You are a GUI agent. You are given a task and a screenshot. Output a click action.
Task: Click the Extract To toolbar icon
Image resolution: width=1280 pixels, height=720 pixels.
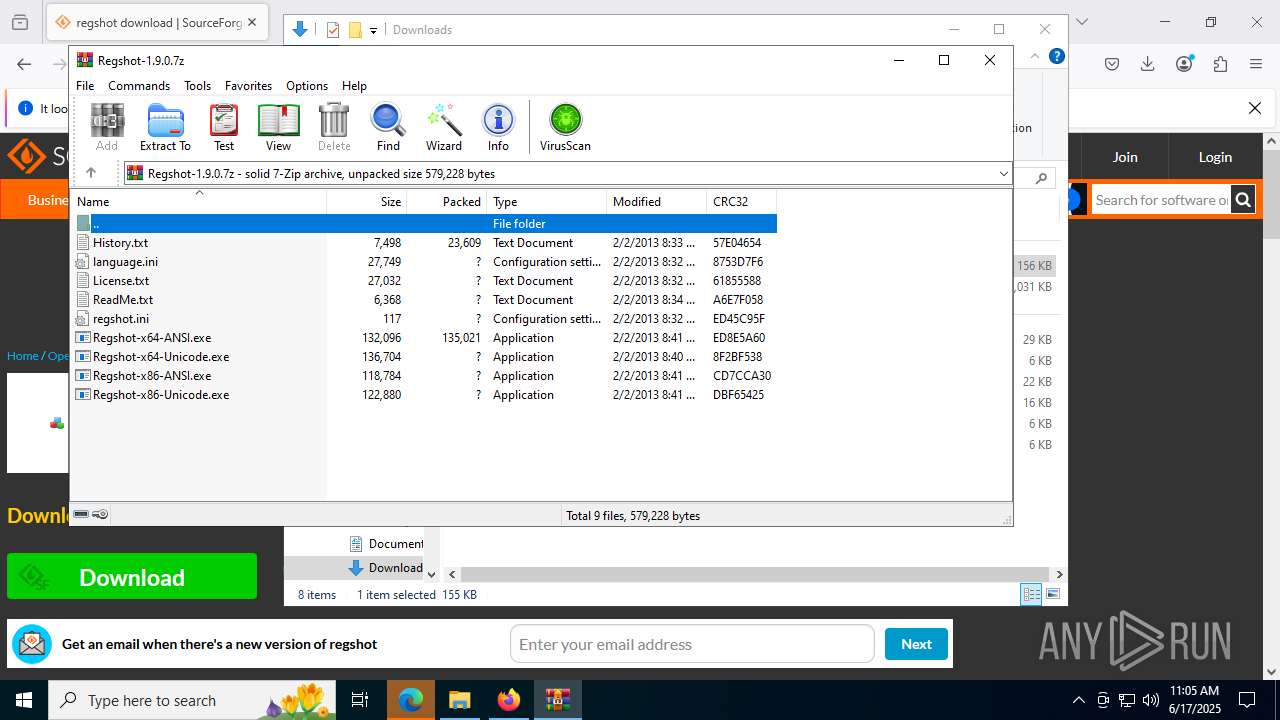(165, 127)
